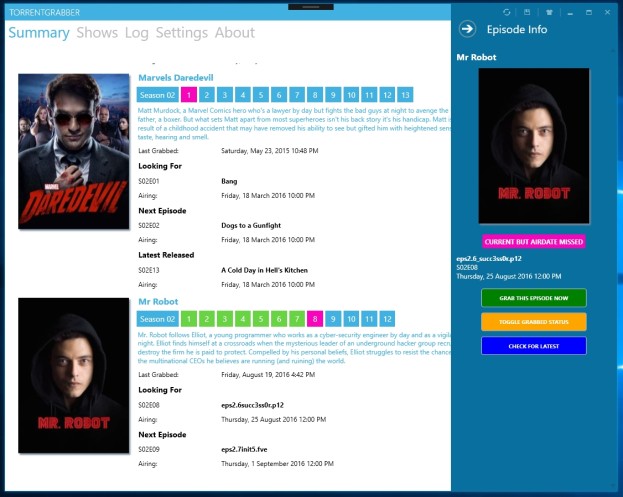623x497 pixels.
Task: Click the Daredevil poster thumbnail
Action: (74, 151)
